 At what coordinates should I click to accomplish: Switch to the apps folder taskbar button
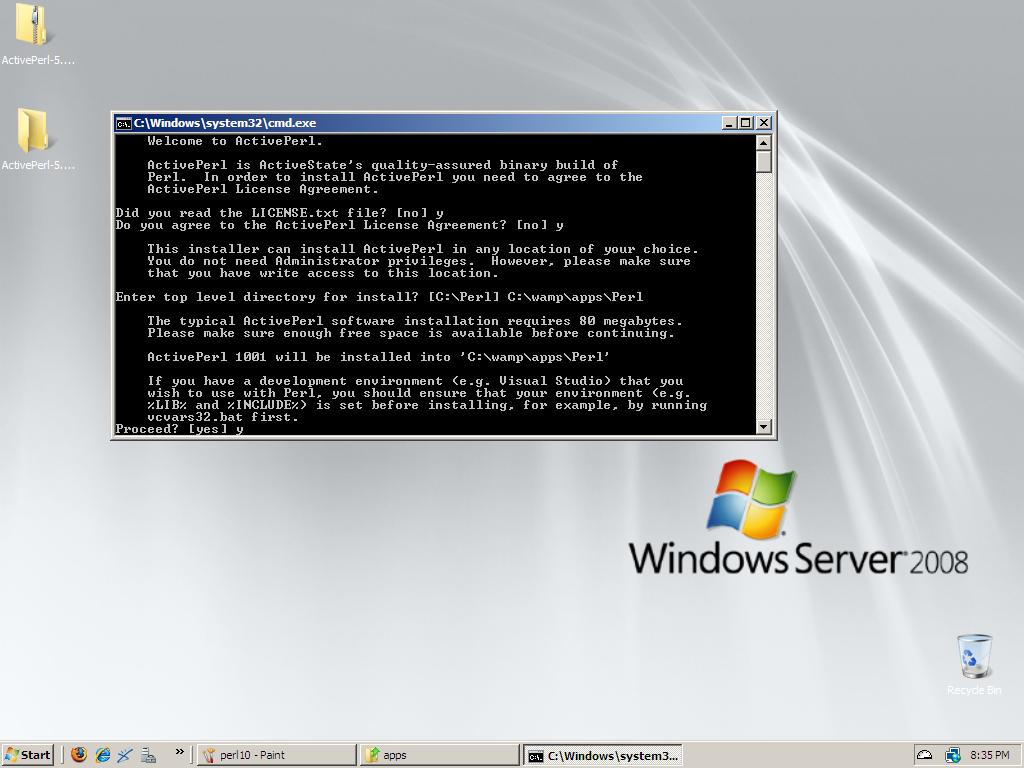click(x=440, y=755)
